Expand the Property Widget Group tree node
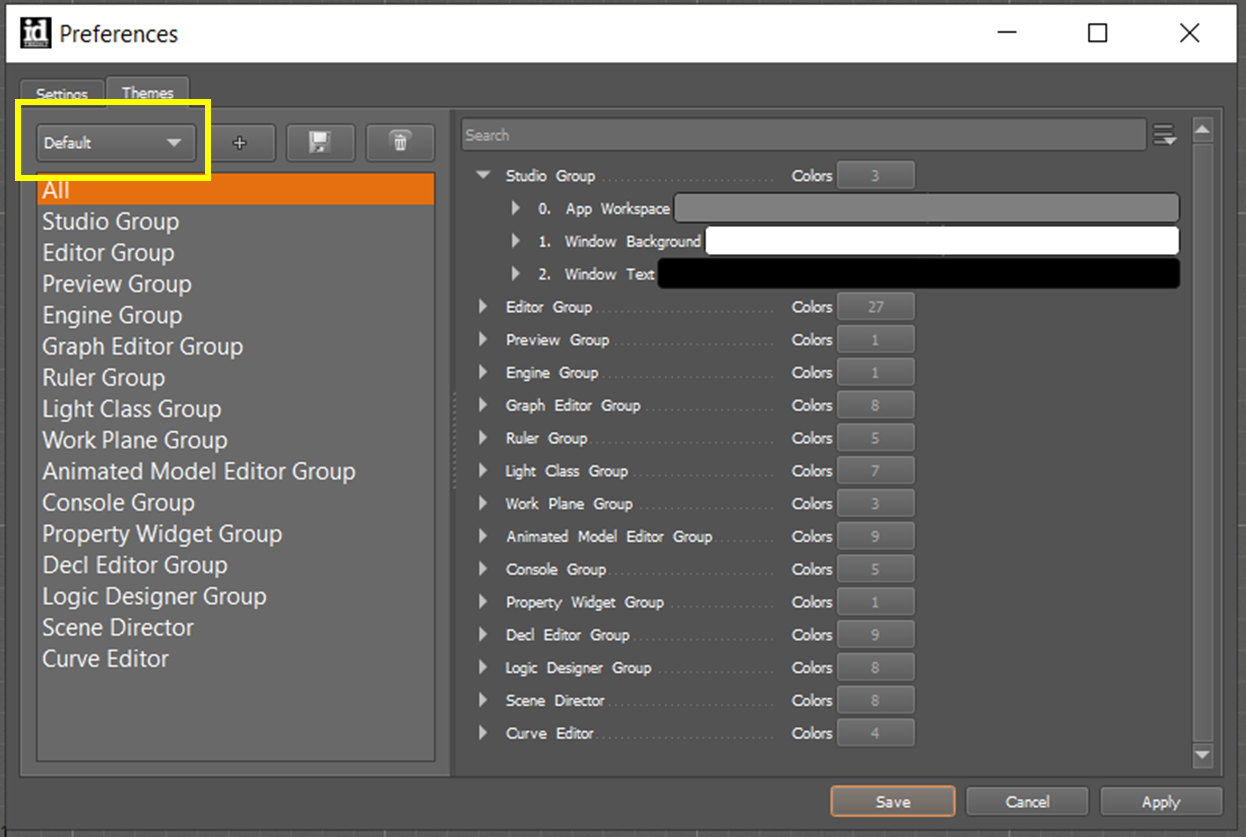1246x837 pixels. point(483,602)
